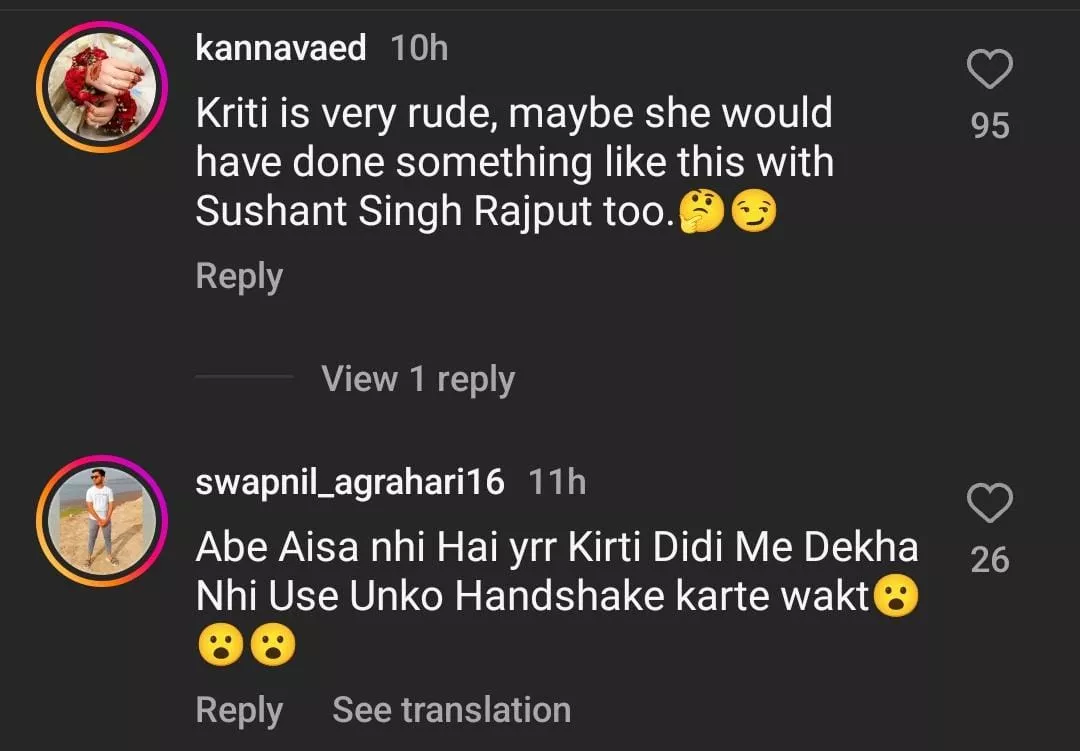Click the thinking face emoji
The image size is (1080, 751).
click(x=701, y=213)
